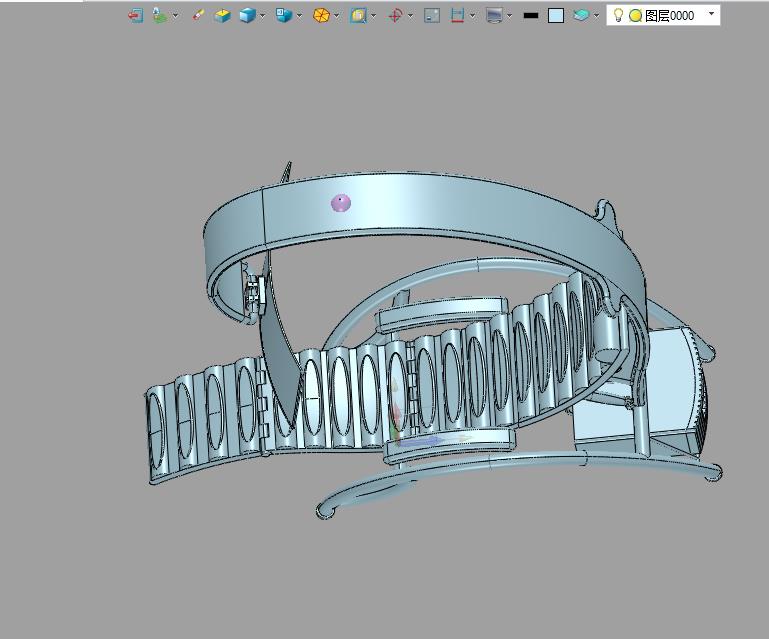Open dropdown next to zoom window icon
This screenshot has width=769, height=639.
tap(374, 16)
